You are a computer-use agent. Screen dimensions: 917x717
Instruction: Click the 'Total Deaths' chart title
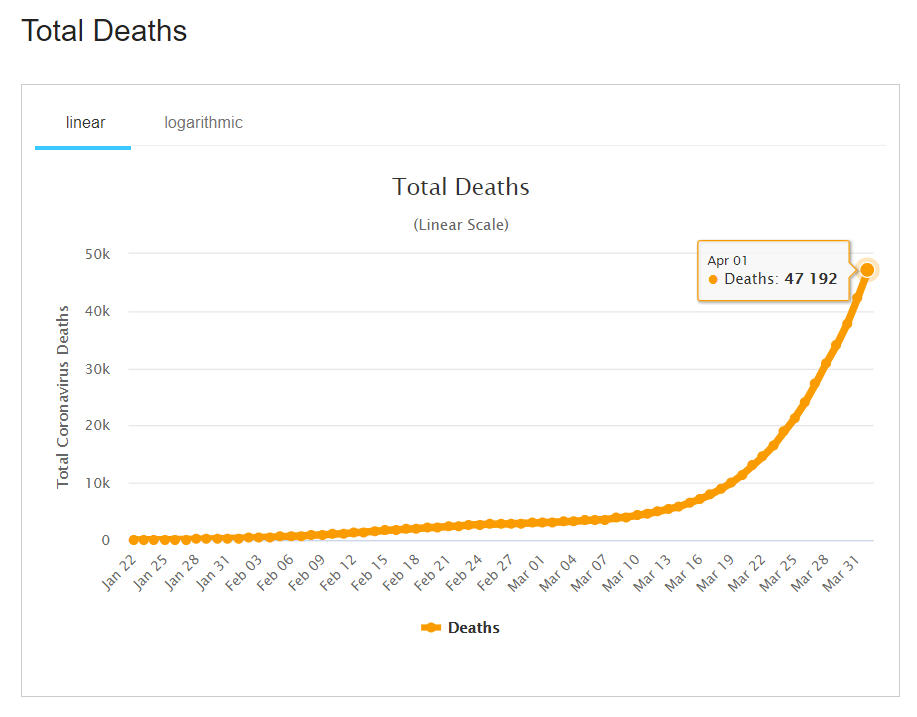tap(460, 187)
